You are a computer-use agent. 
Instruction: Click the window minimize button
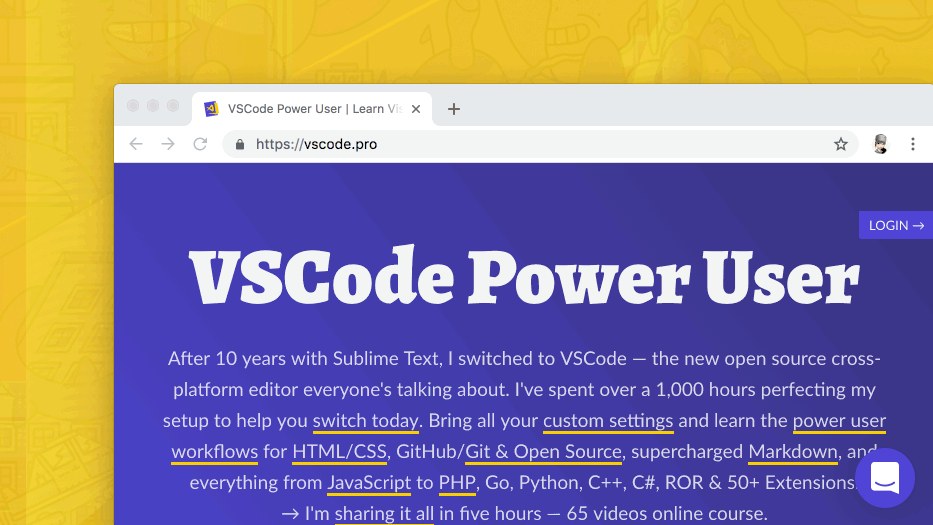[153, 105]
